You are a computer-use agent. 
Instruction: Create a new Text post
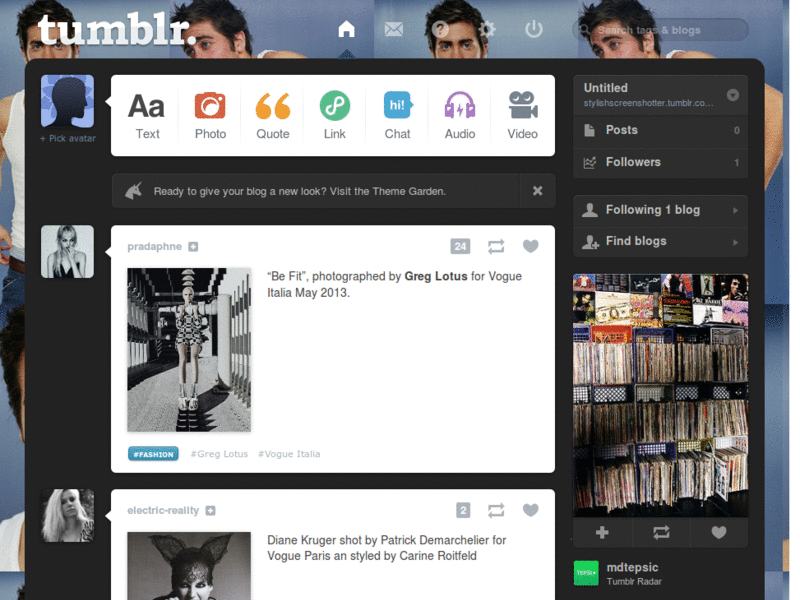click(147, 116)
